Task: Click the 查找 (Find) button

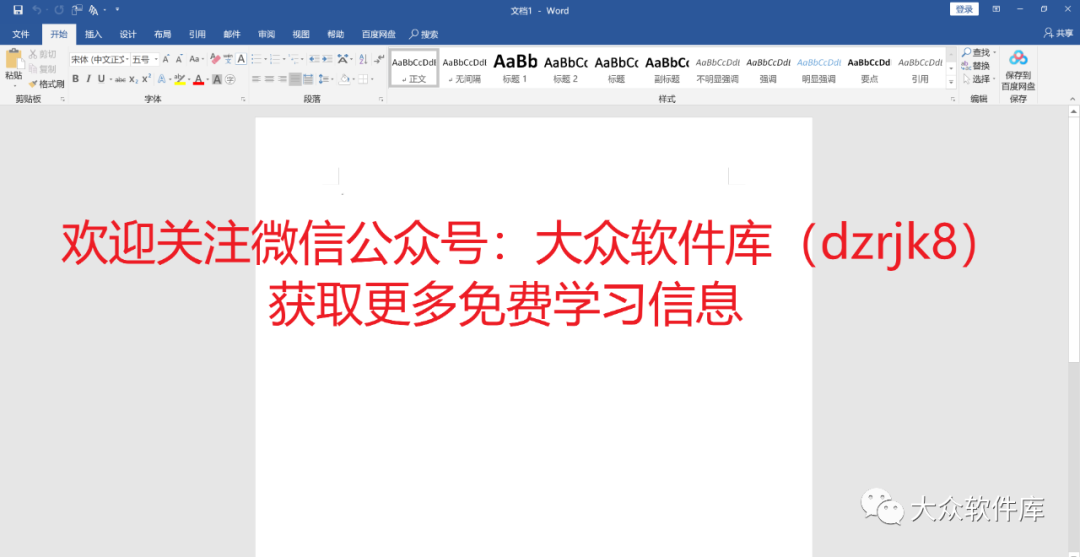Action: 979,53
